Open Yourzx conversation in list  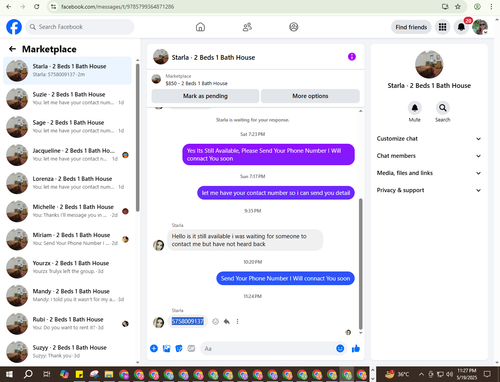pyautogui.click(x=67, y=267)
